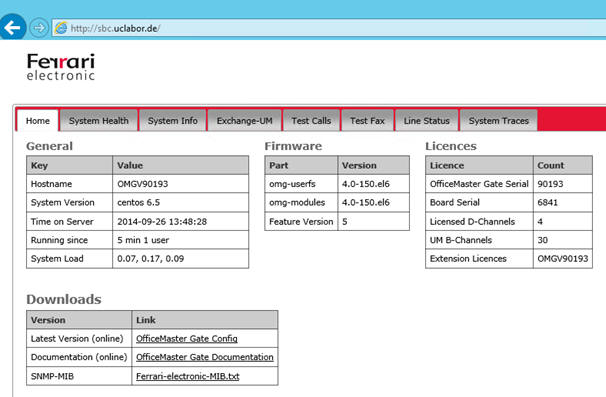Click the Downloads table's Version column header
Screen dimensions: 606x397
click(79, 320)
